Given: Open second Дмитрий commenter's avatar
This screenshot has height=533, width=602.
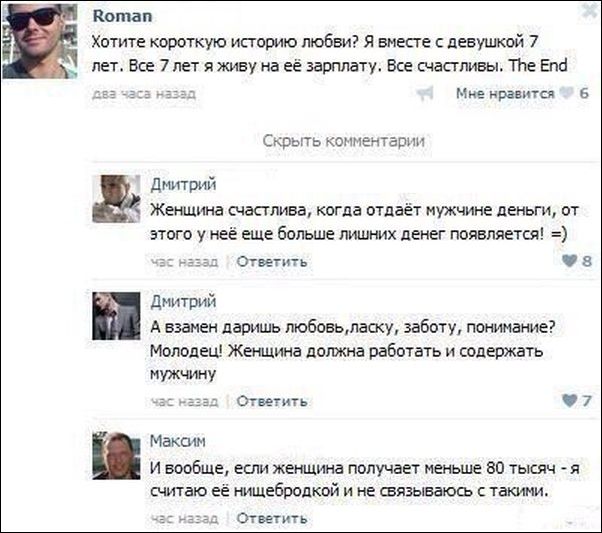Looking at the screenshot, I should (116, 316).
